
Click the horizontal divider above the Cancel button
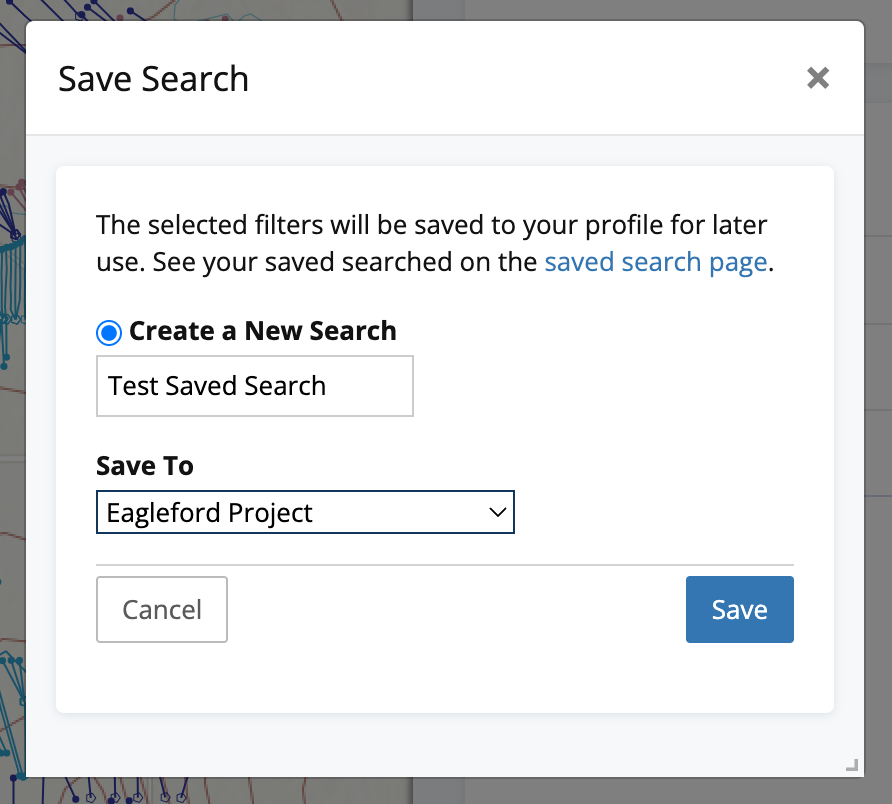(445, 565)
